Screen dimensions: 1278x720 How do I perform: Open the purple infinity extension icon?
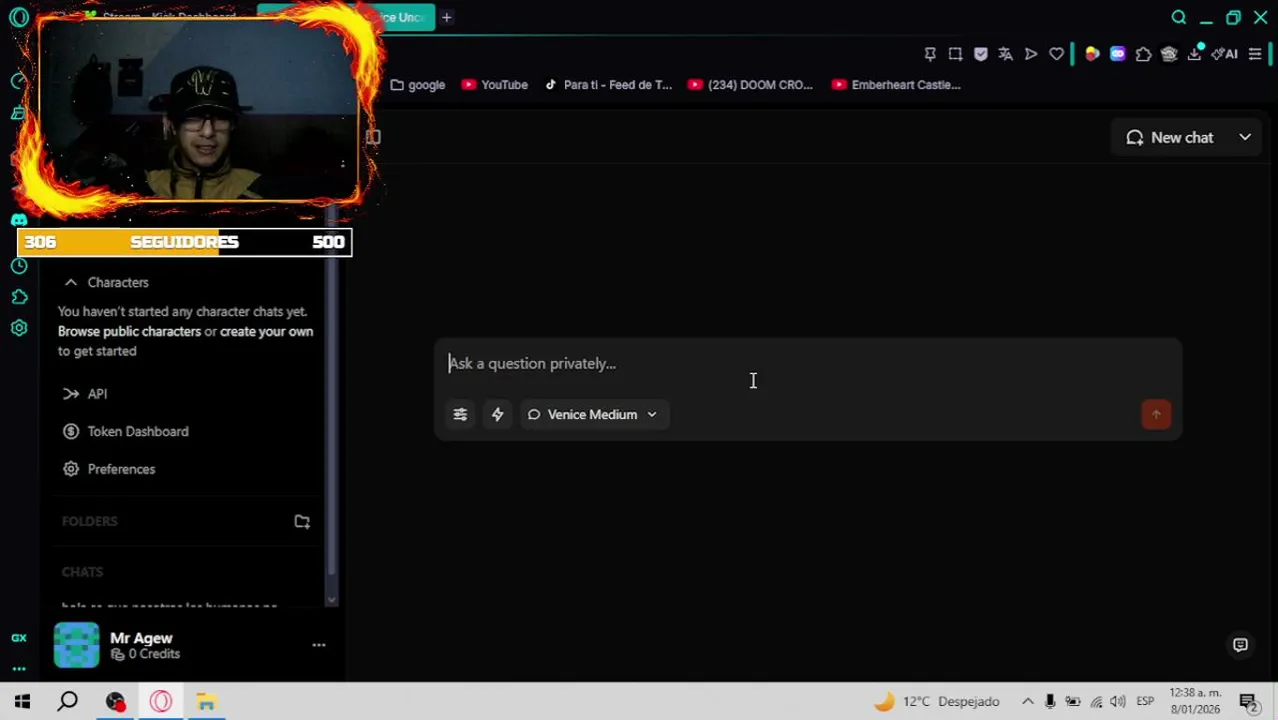click(1117, 54)
